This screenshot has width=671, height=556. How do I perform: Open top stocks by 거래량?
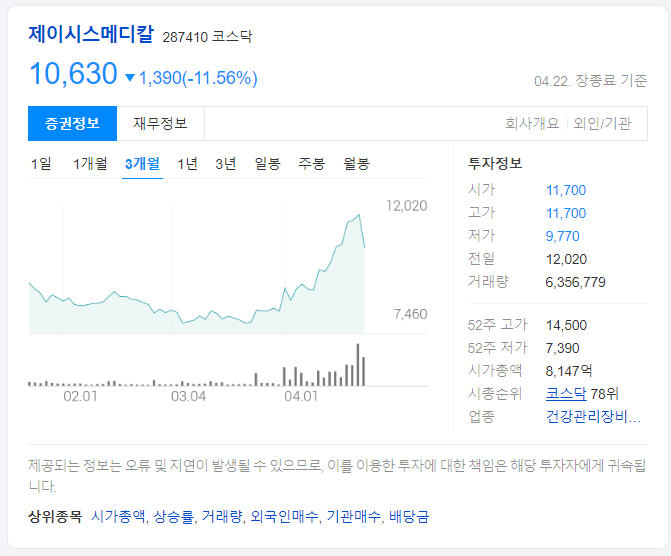(222, 516)
